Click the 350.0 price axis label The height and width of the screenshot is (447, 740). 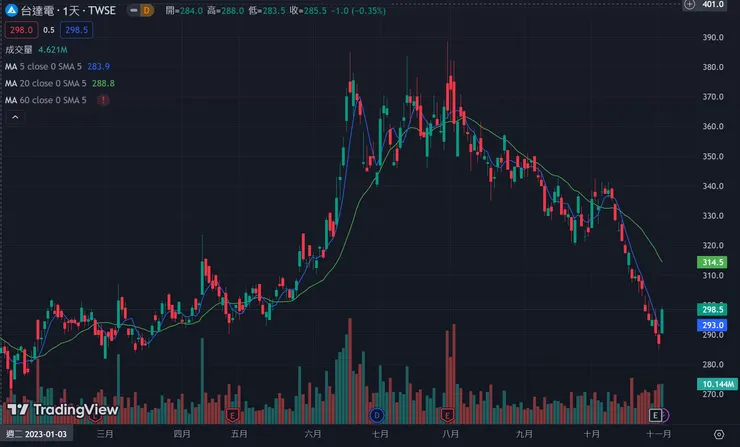713,156
